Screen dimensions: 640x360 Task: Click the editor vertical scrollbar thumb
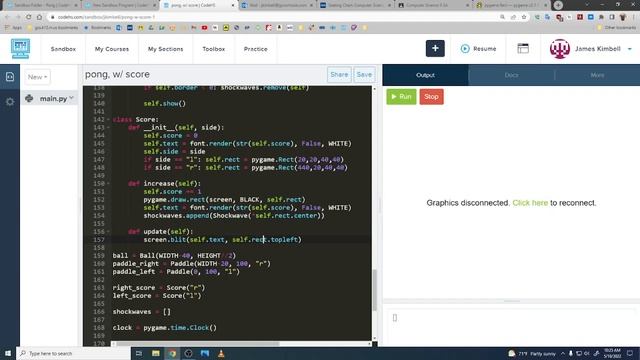click(x=375, y=290)
